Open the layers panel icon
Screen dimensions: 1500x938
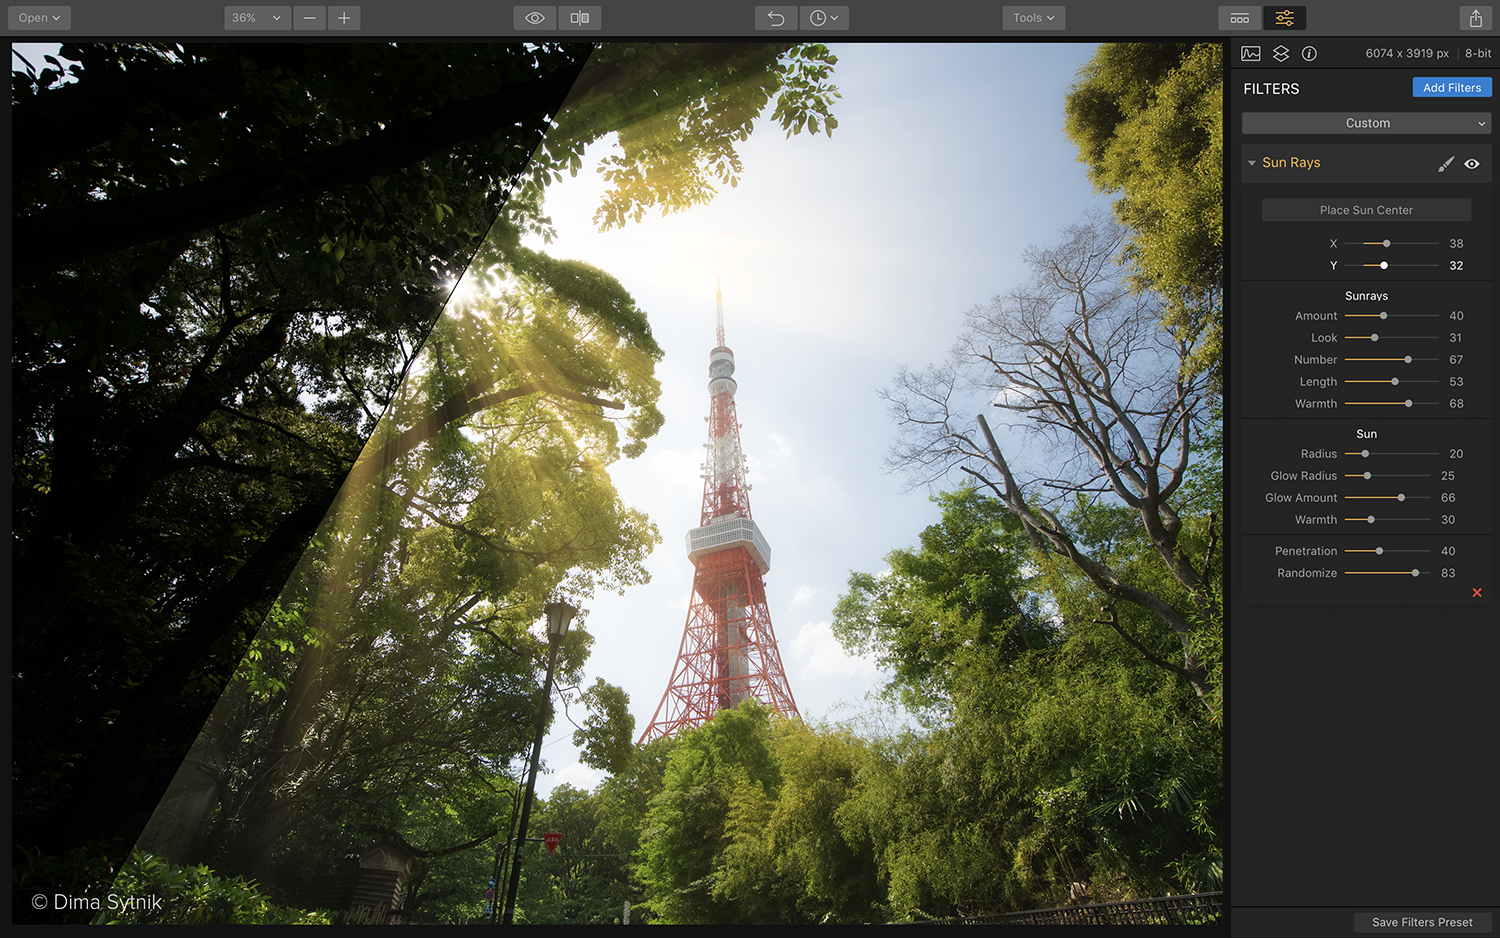point(1281,54)
